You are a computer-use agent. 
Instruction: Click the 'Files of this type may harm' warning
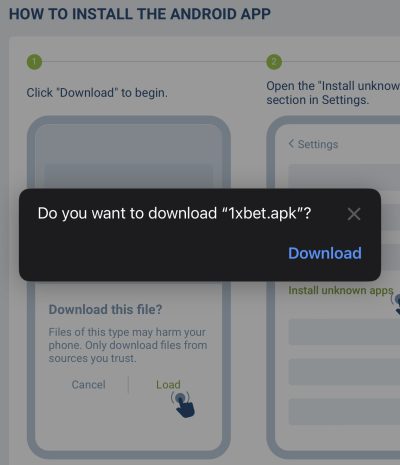pyautogui.click(x=128, y=345)
